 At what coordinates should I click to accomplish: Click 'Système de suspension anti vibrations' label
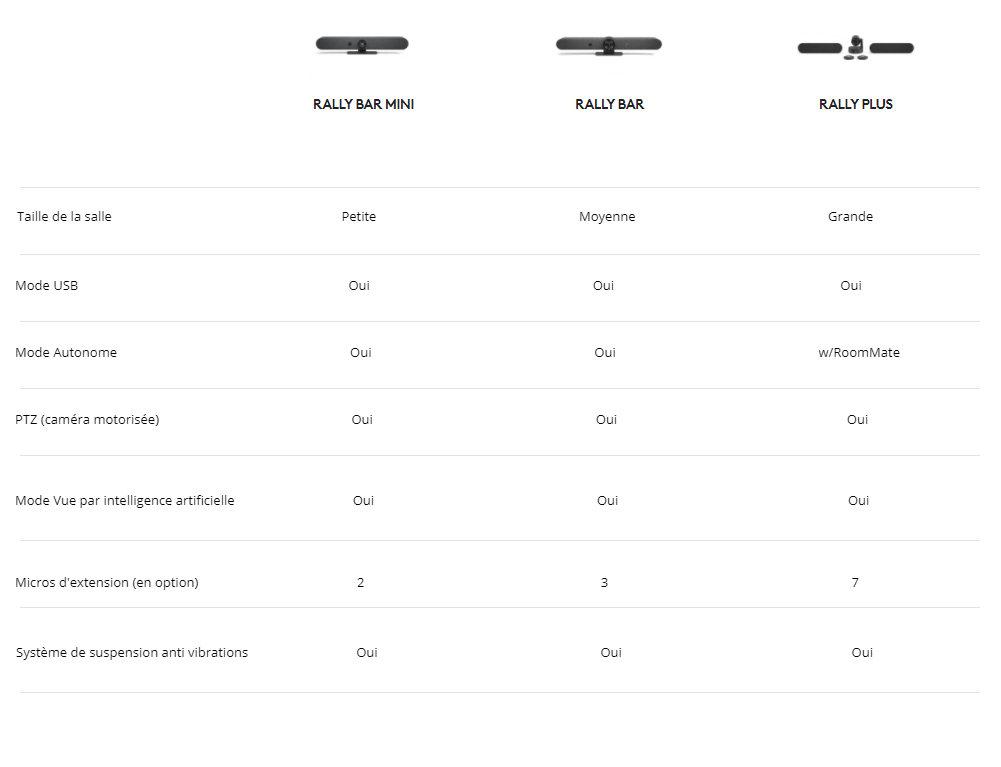coord(132,653)
